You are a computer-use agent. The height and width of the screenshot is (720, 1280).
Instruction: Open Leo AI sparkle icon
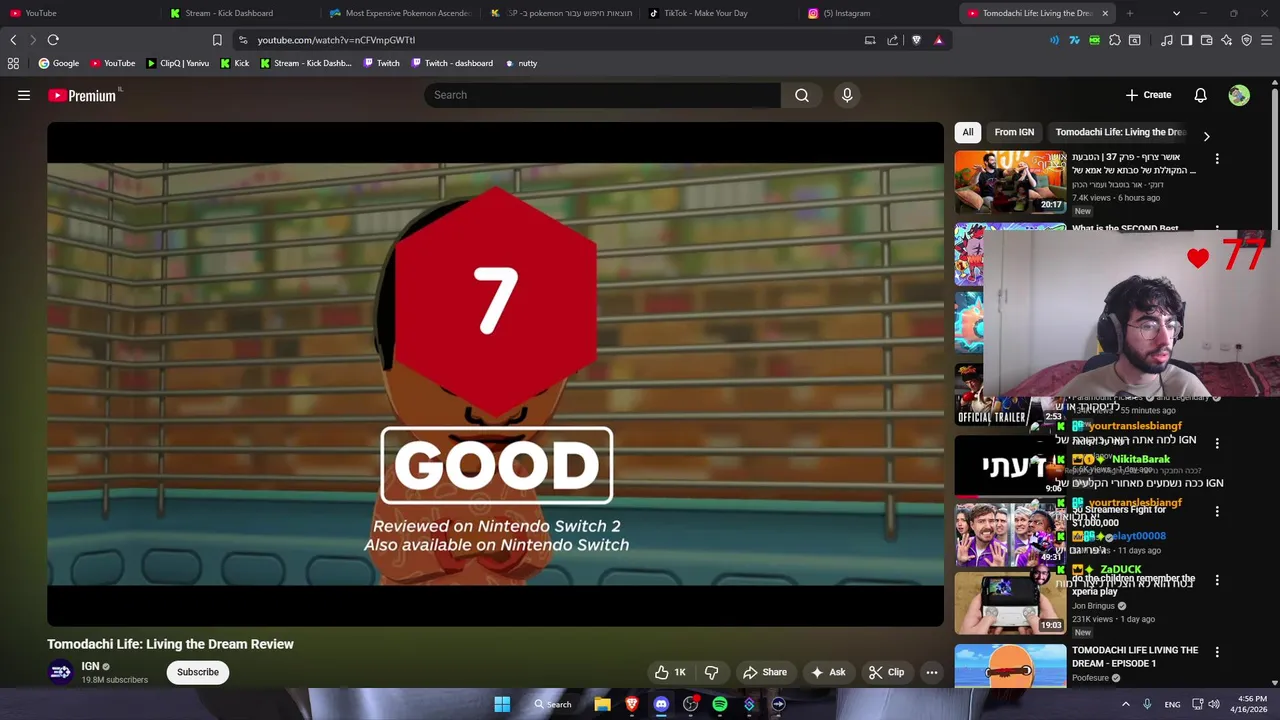coord(1227,40)
